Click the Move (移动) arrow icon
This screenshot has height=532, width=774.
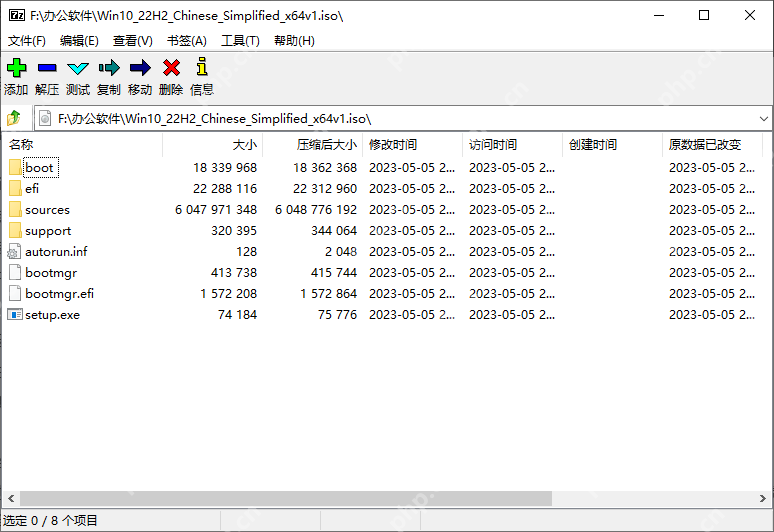[140, 68]
